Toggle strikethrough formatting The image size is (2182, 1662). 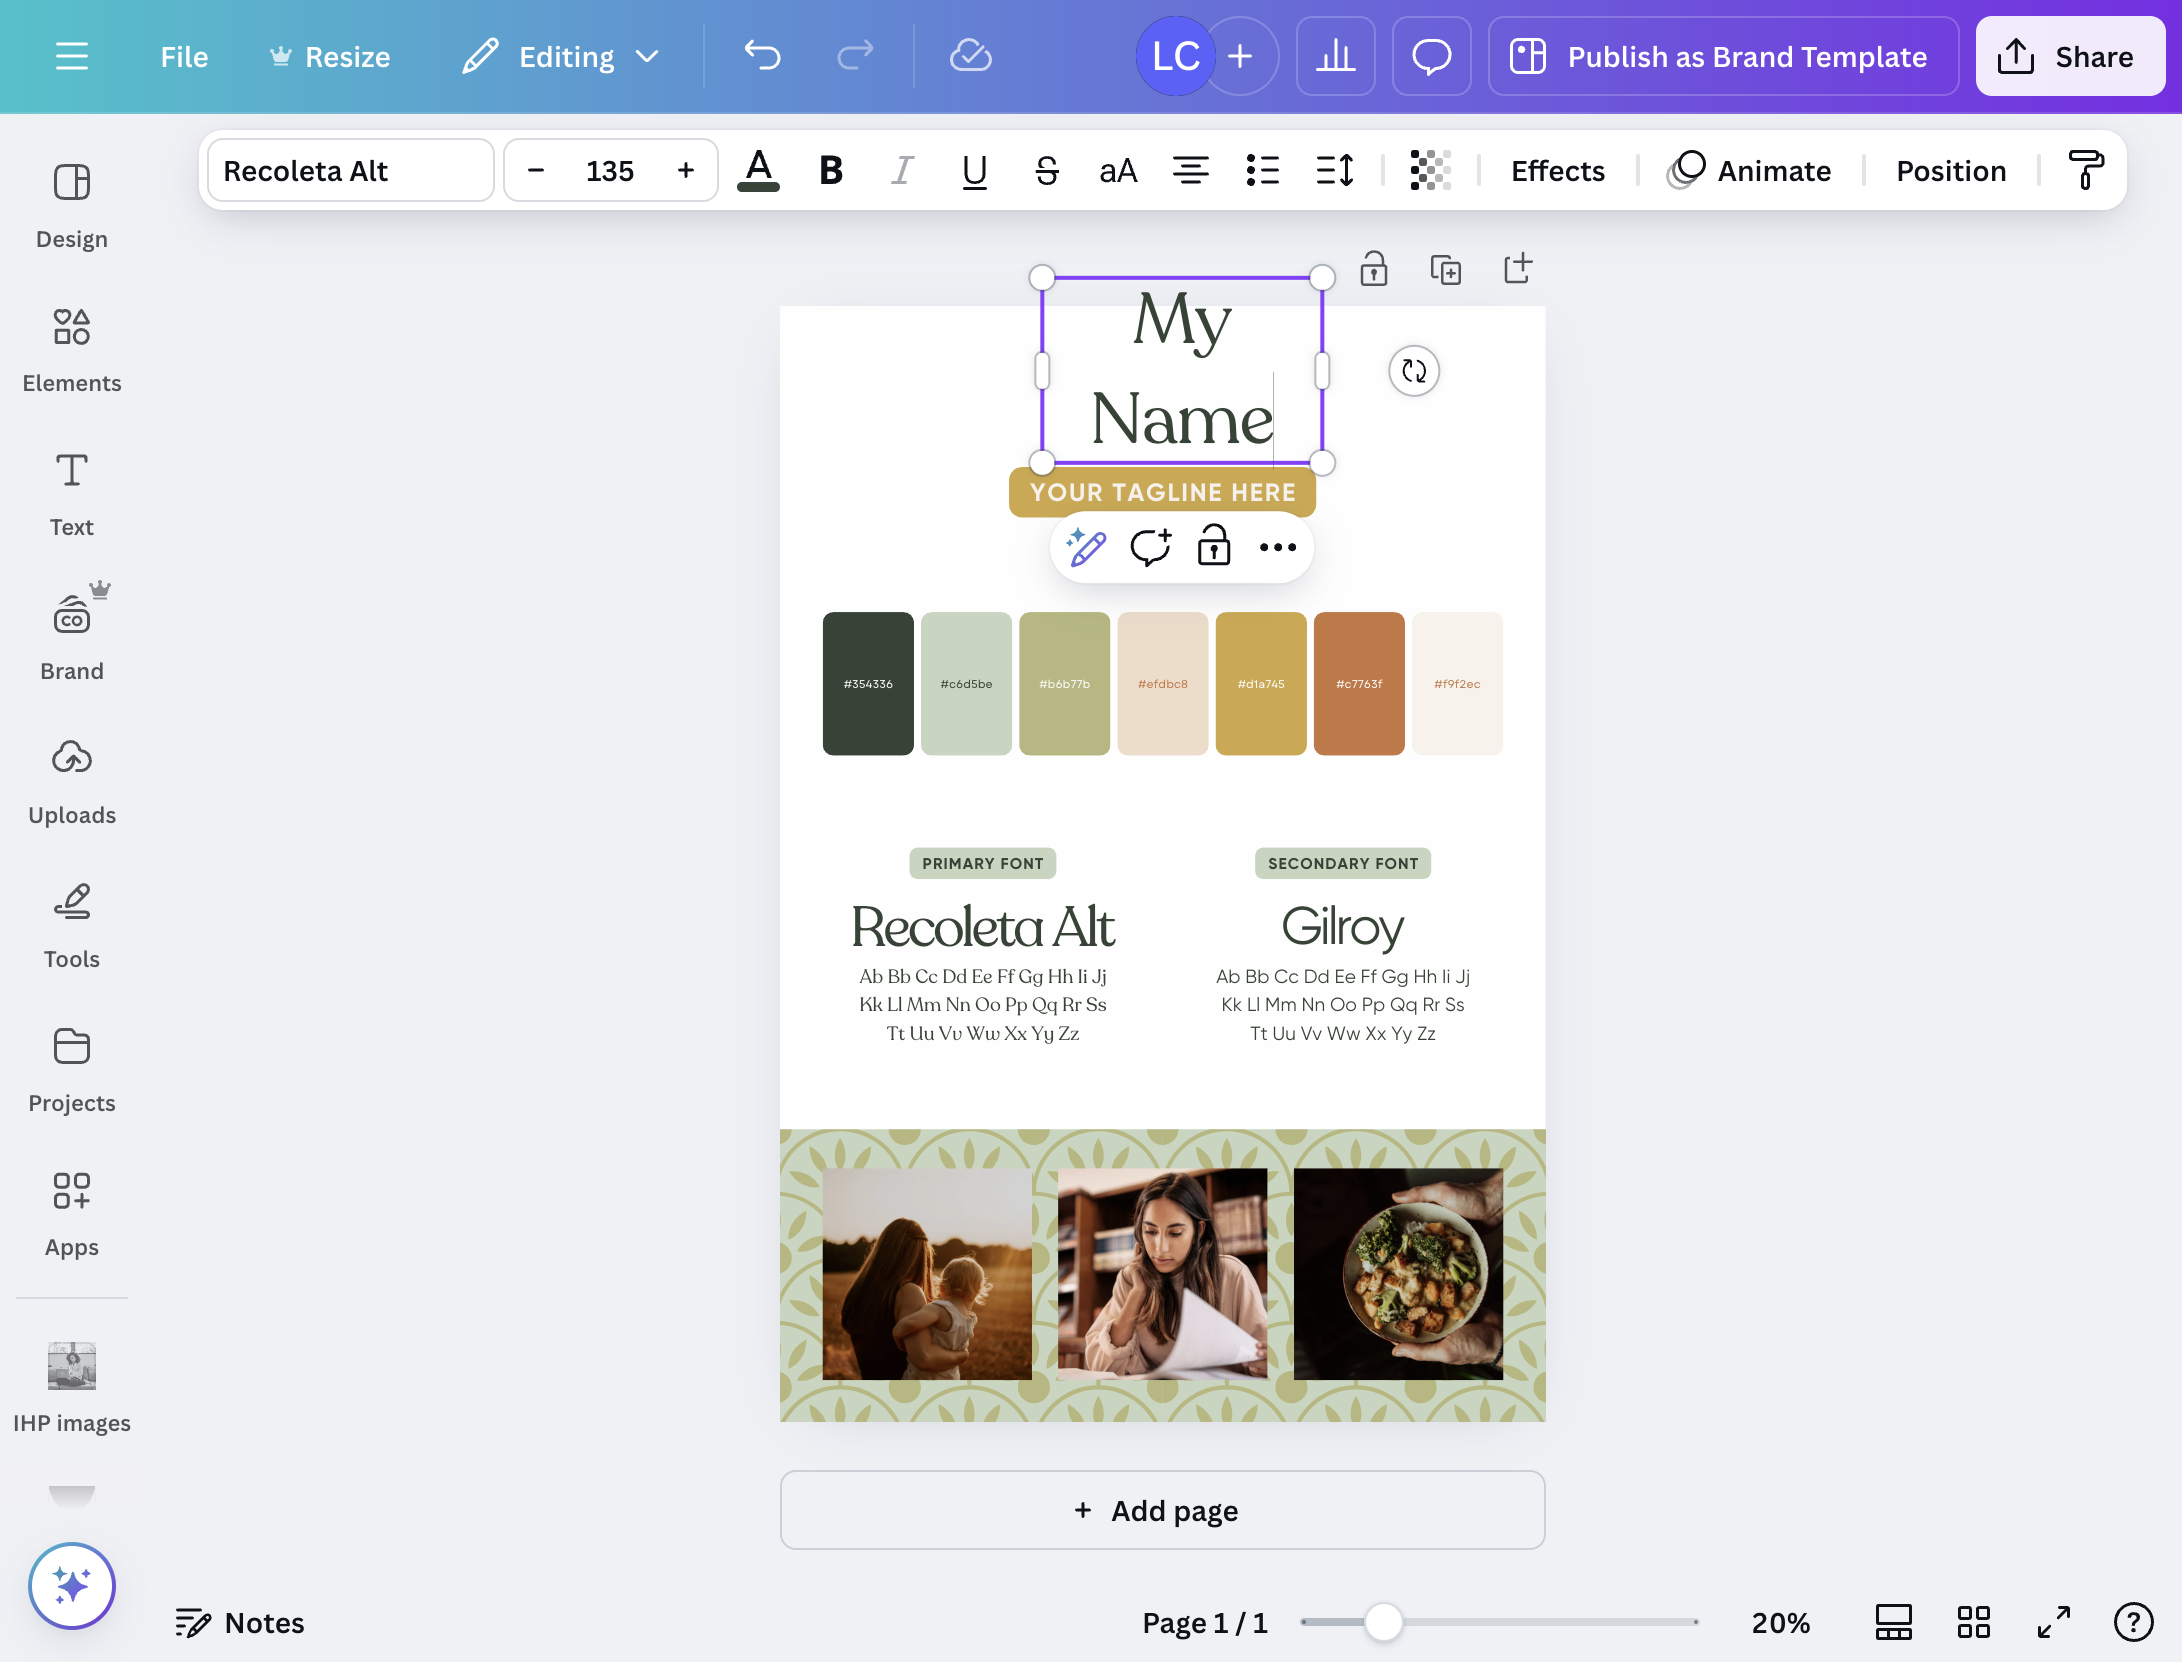pos(1047,171)
